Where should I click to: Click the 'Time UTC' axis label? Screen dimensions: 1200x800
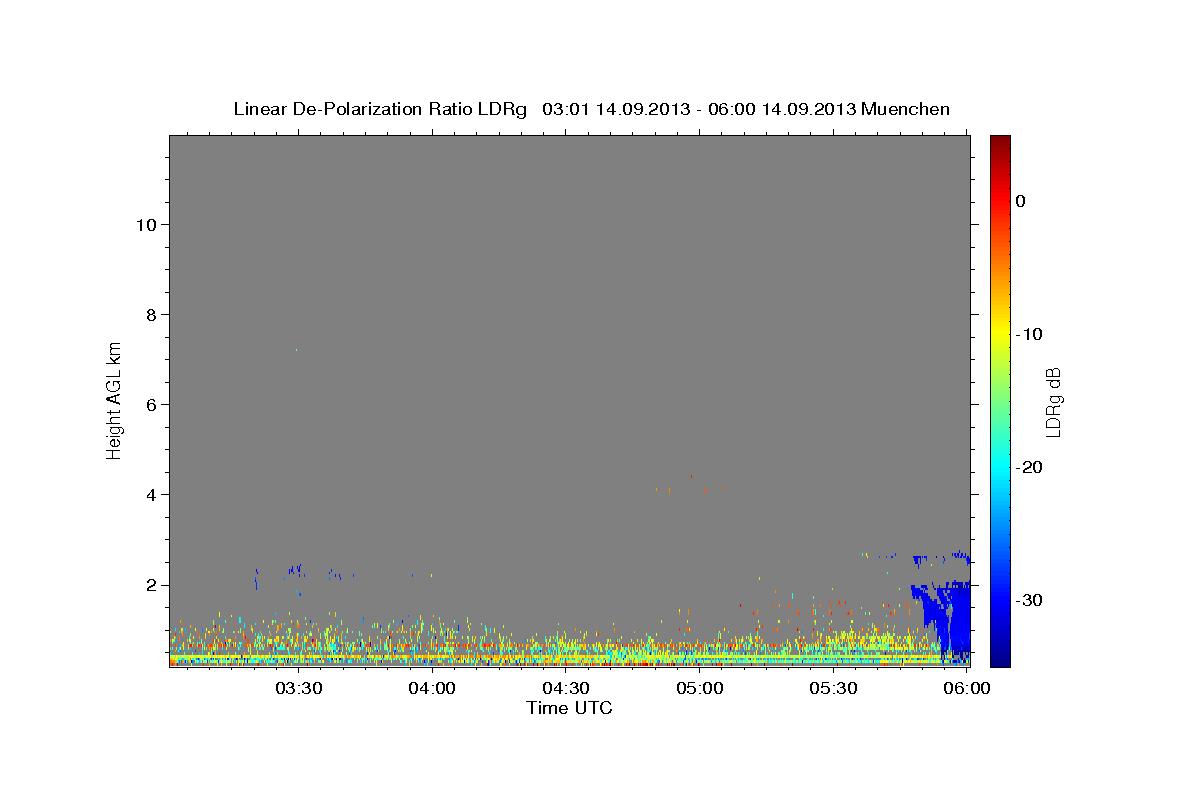(569, 708)
